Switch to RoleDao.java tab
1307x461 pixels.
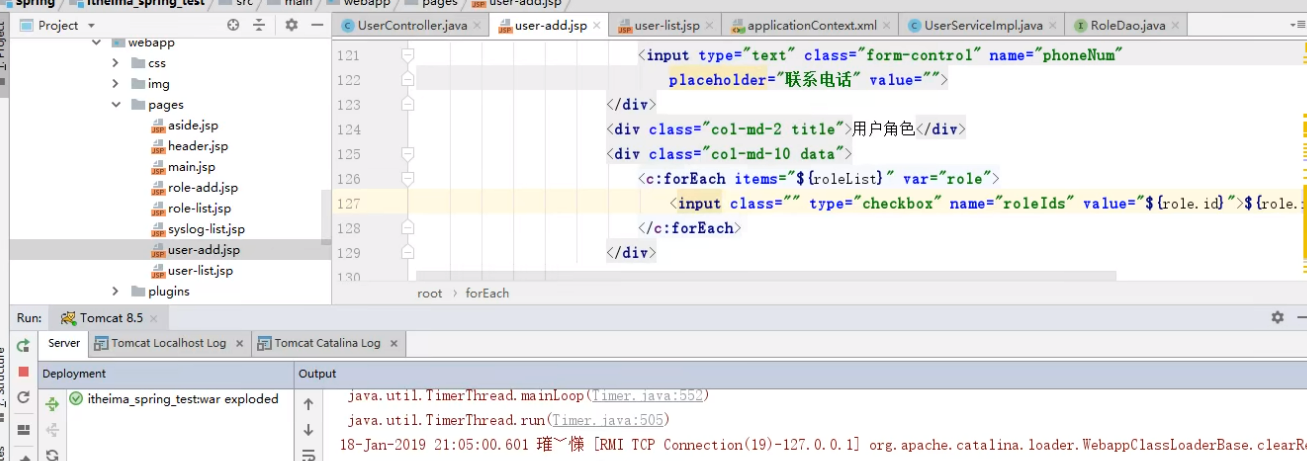click(1126, 26)
